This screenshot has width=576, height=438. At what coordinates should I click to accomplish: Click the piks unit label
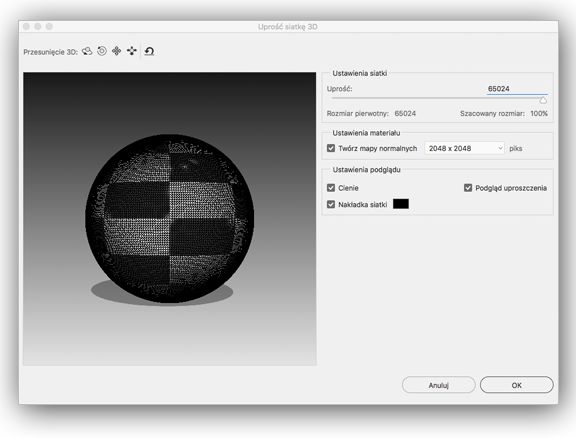point(516,148)
